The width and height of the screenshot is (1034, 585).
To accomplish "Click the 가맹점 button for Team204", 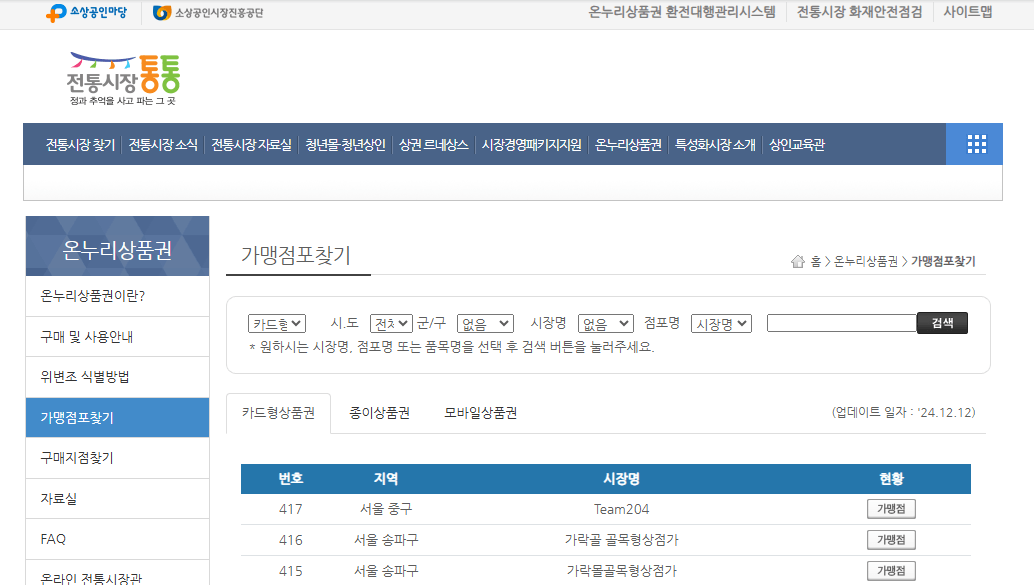I will coord(890,508).
